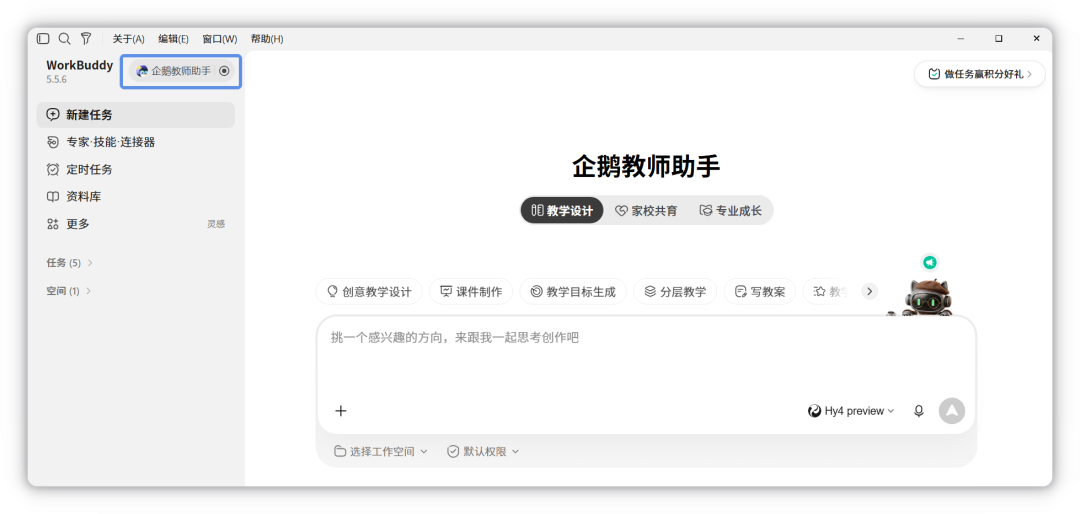Click the WorkBuddy app name
Image resolution: width=1080 pixels, height=514 pixels.
pos(79,65)
